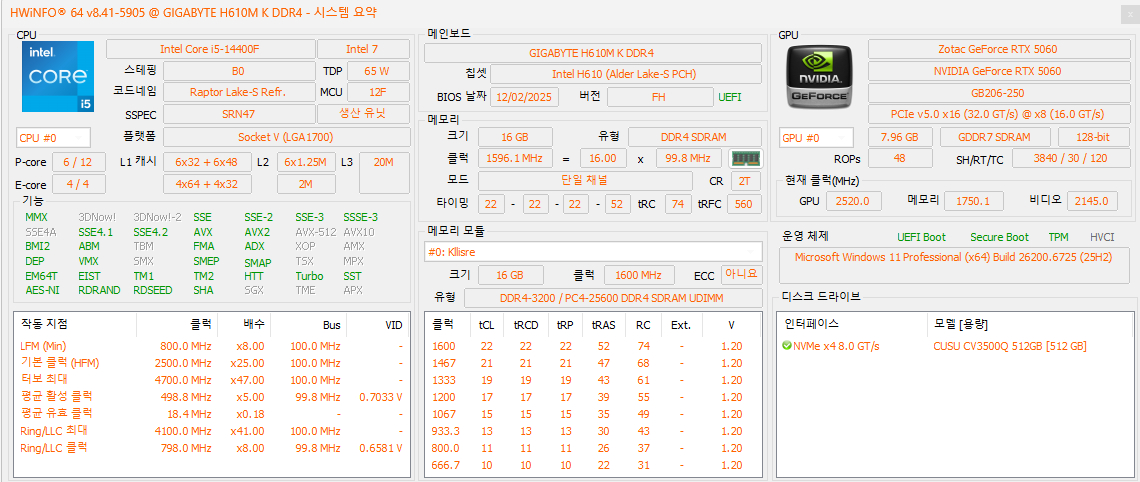Click the 'Turbo' feature label
Screen dimensions: 1140x482
(x=310, y=276)
